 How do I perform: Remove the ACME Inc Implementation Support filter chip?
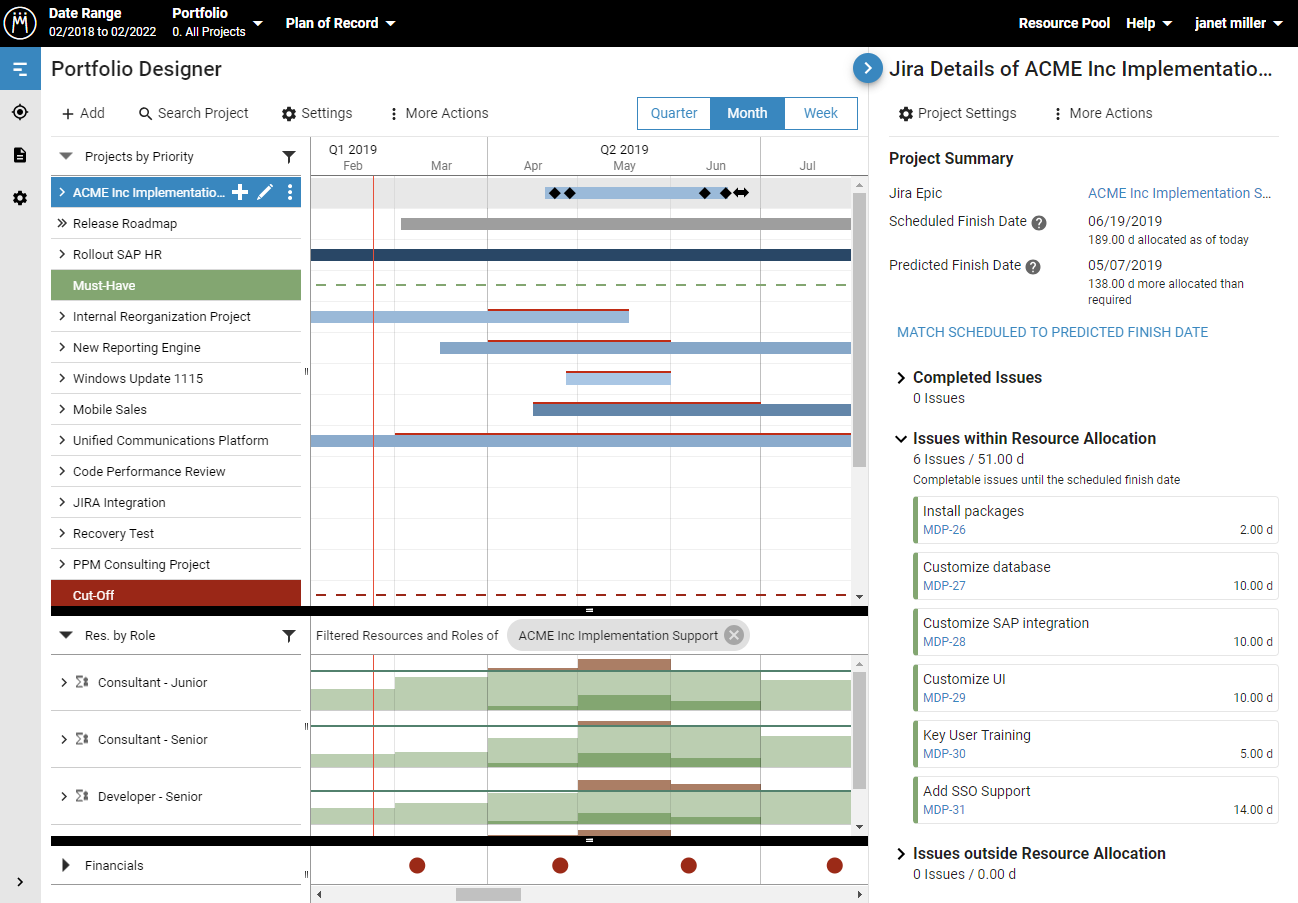click(734, 635)
